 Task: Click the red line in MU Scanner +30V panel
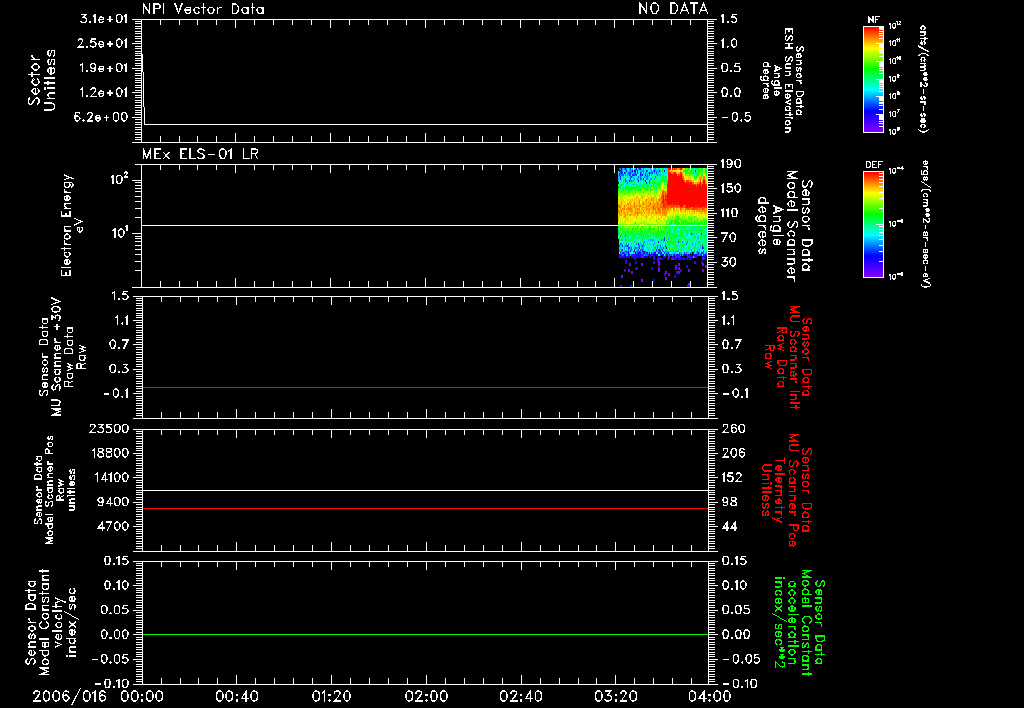point(425,387)
